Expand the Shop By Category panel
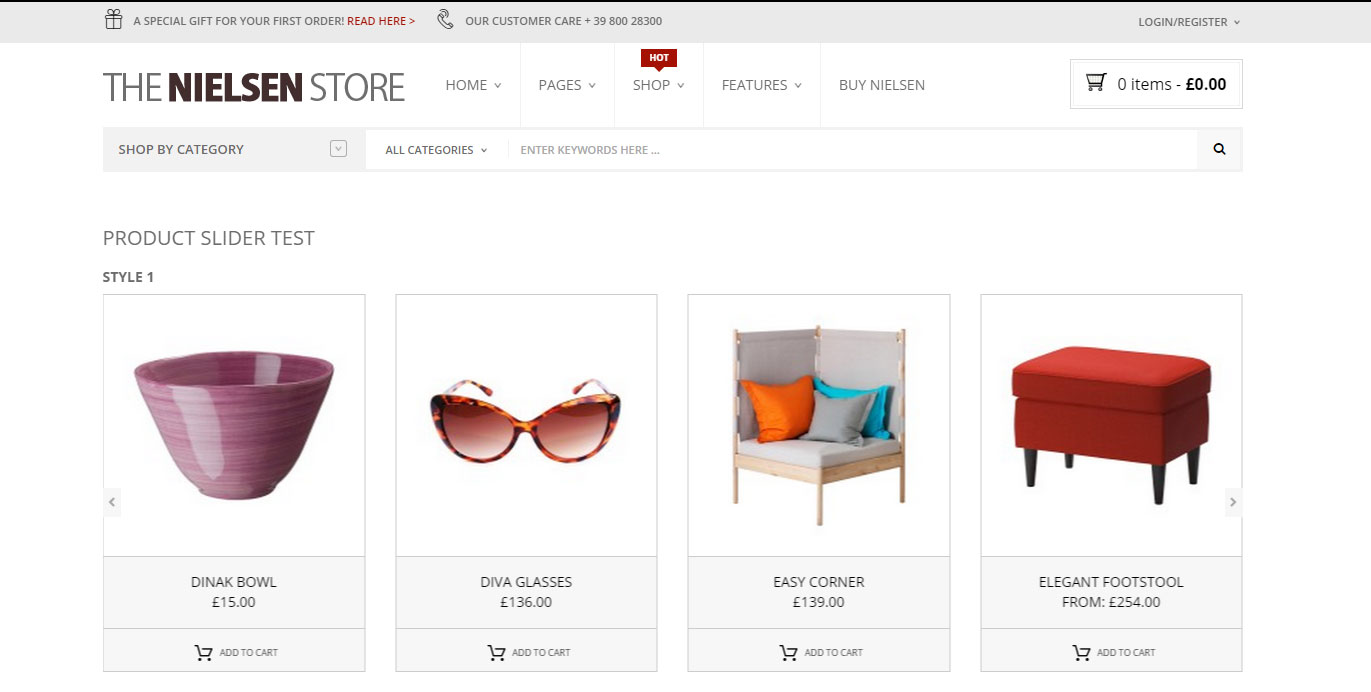The width and height of the screenshot is (1371, 692). (338, 149)
